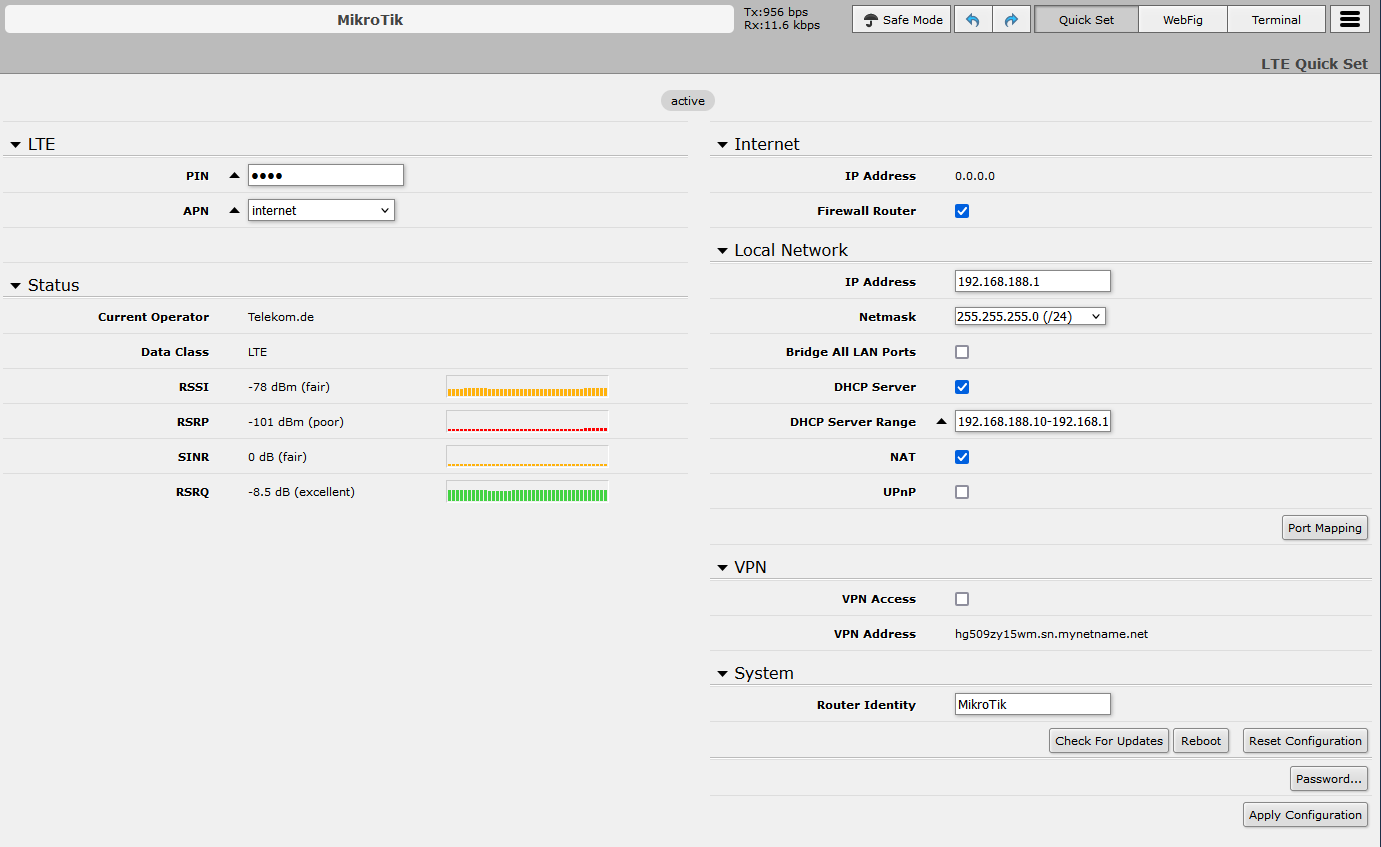Enable the VPN Access checkbox
Viewport: 1381px width, 847px height.
(962, 599)
